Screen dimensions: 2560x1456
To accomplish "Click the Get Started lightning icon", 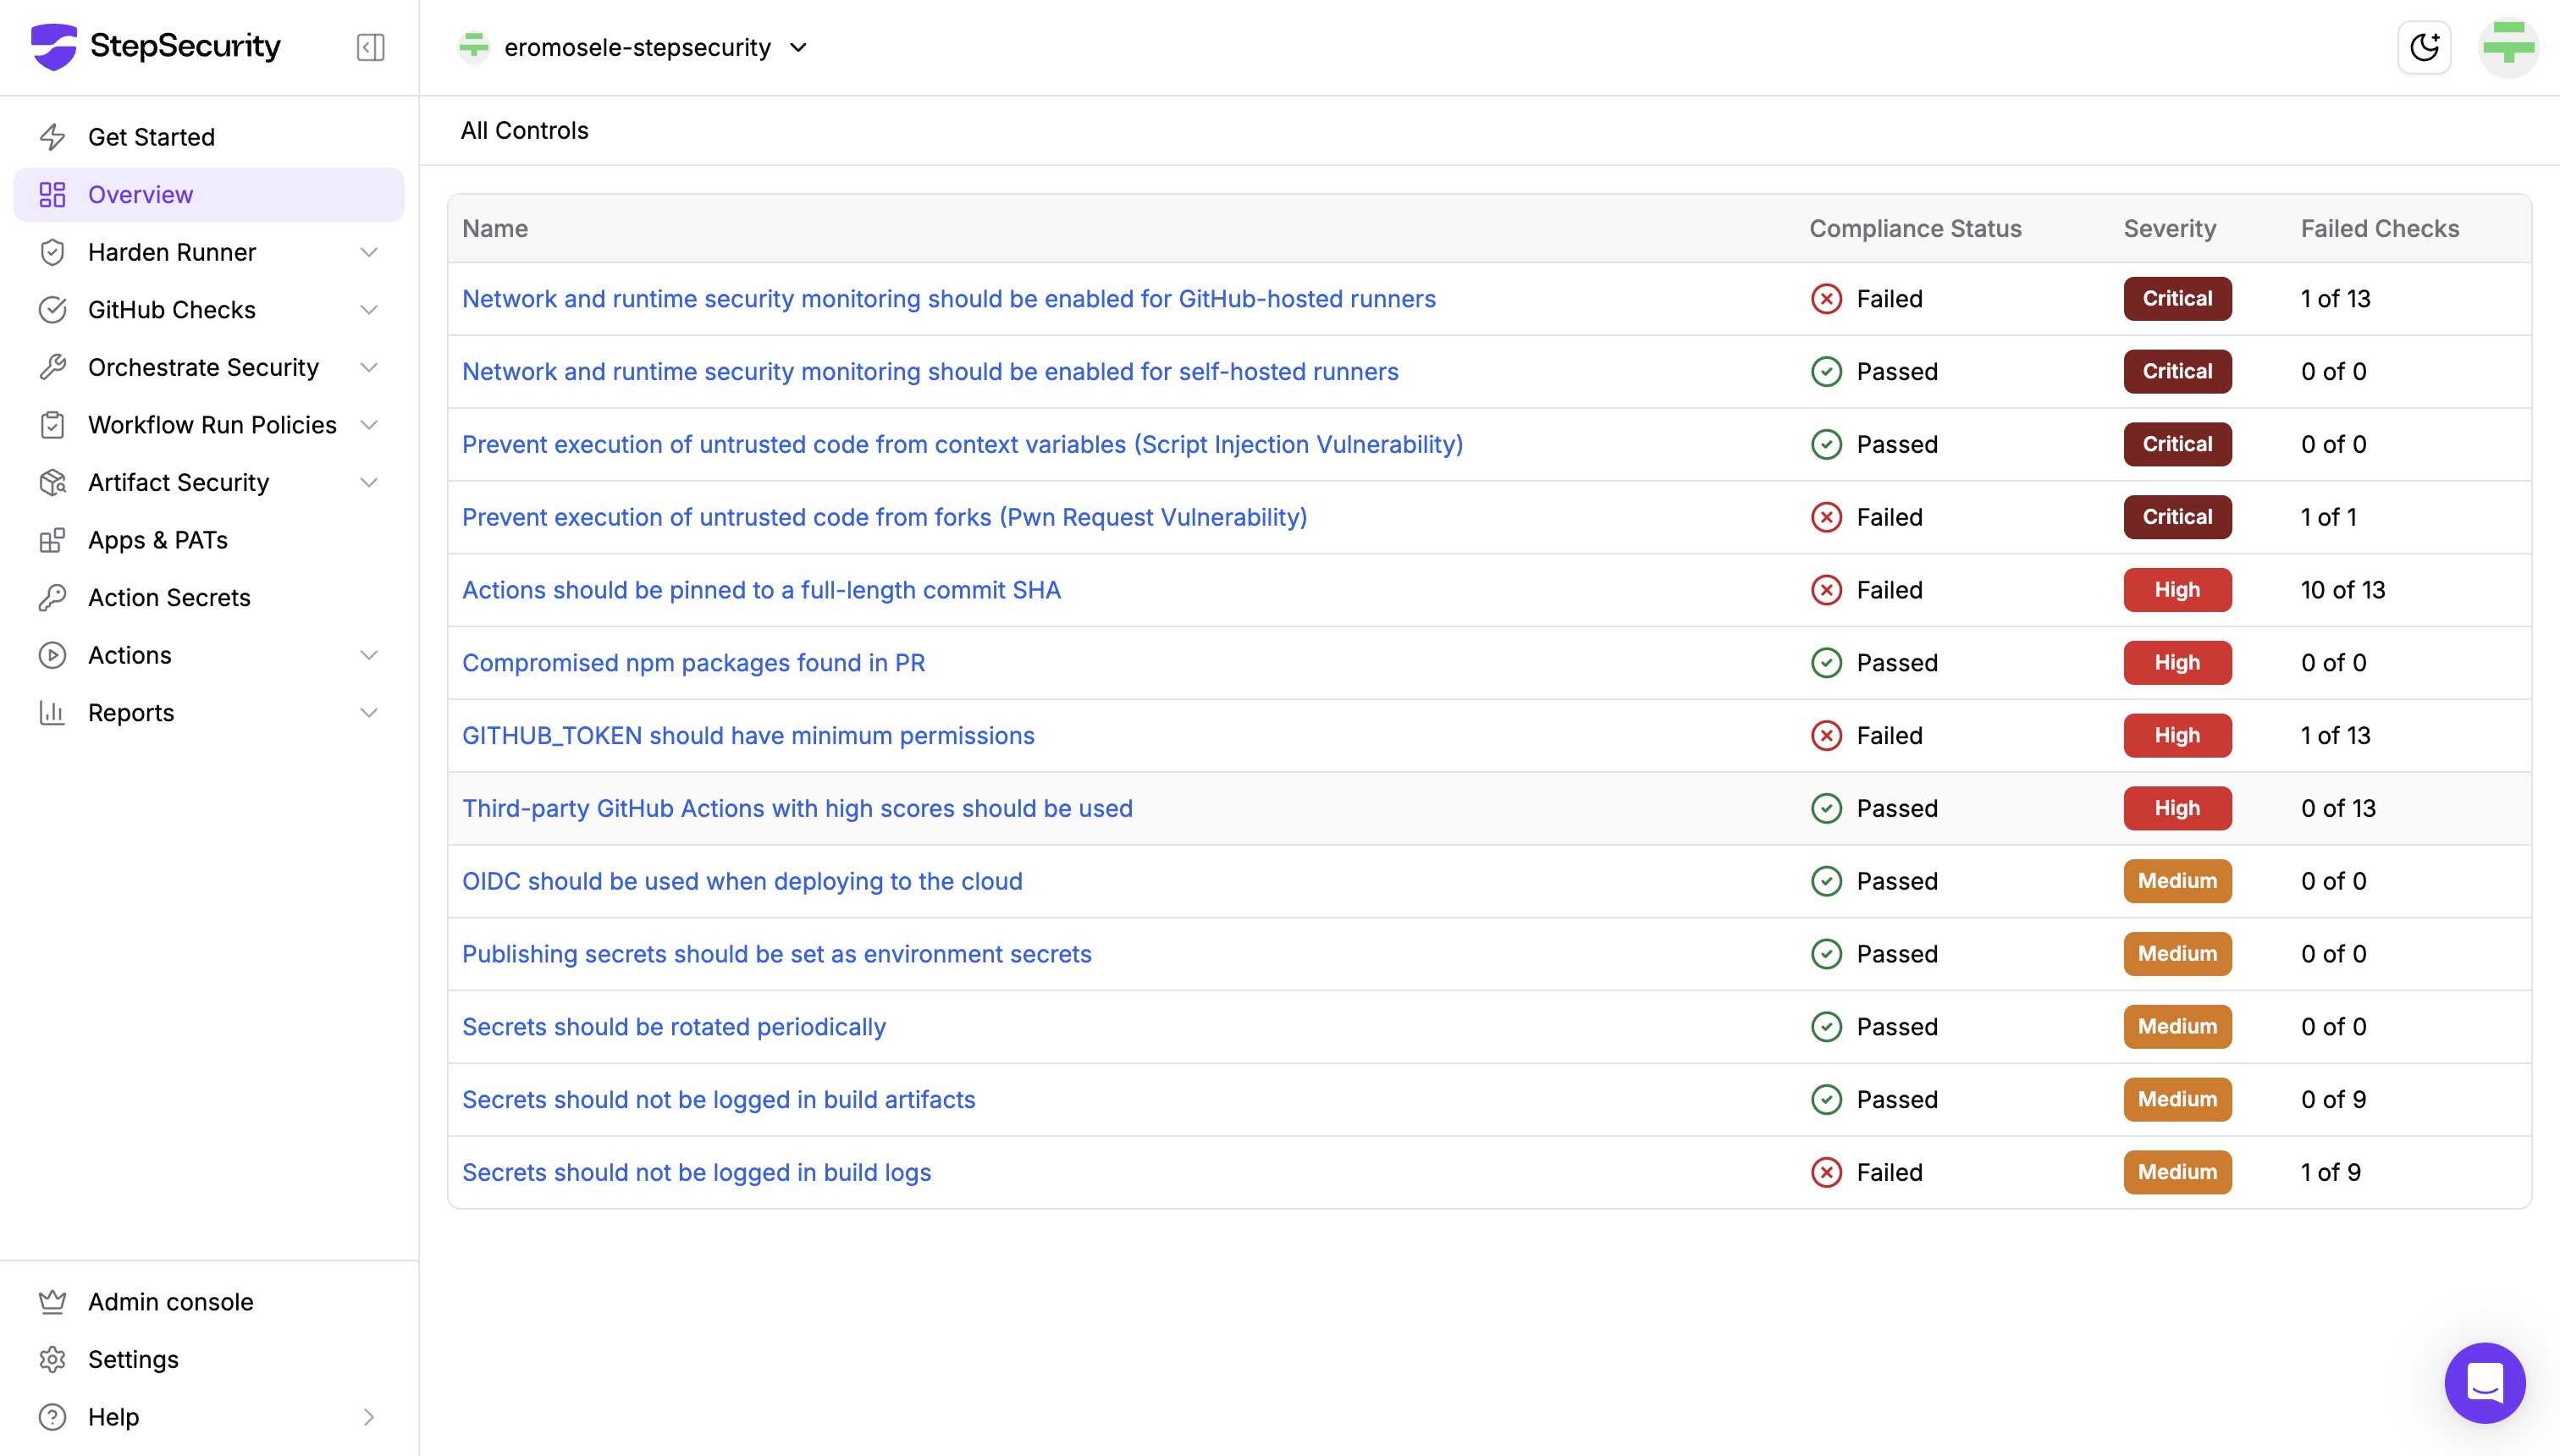I will tap(52, 137).
